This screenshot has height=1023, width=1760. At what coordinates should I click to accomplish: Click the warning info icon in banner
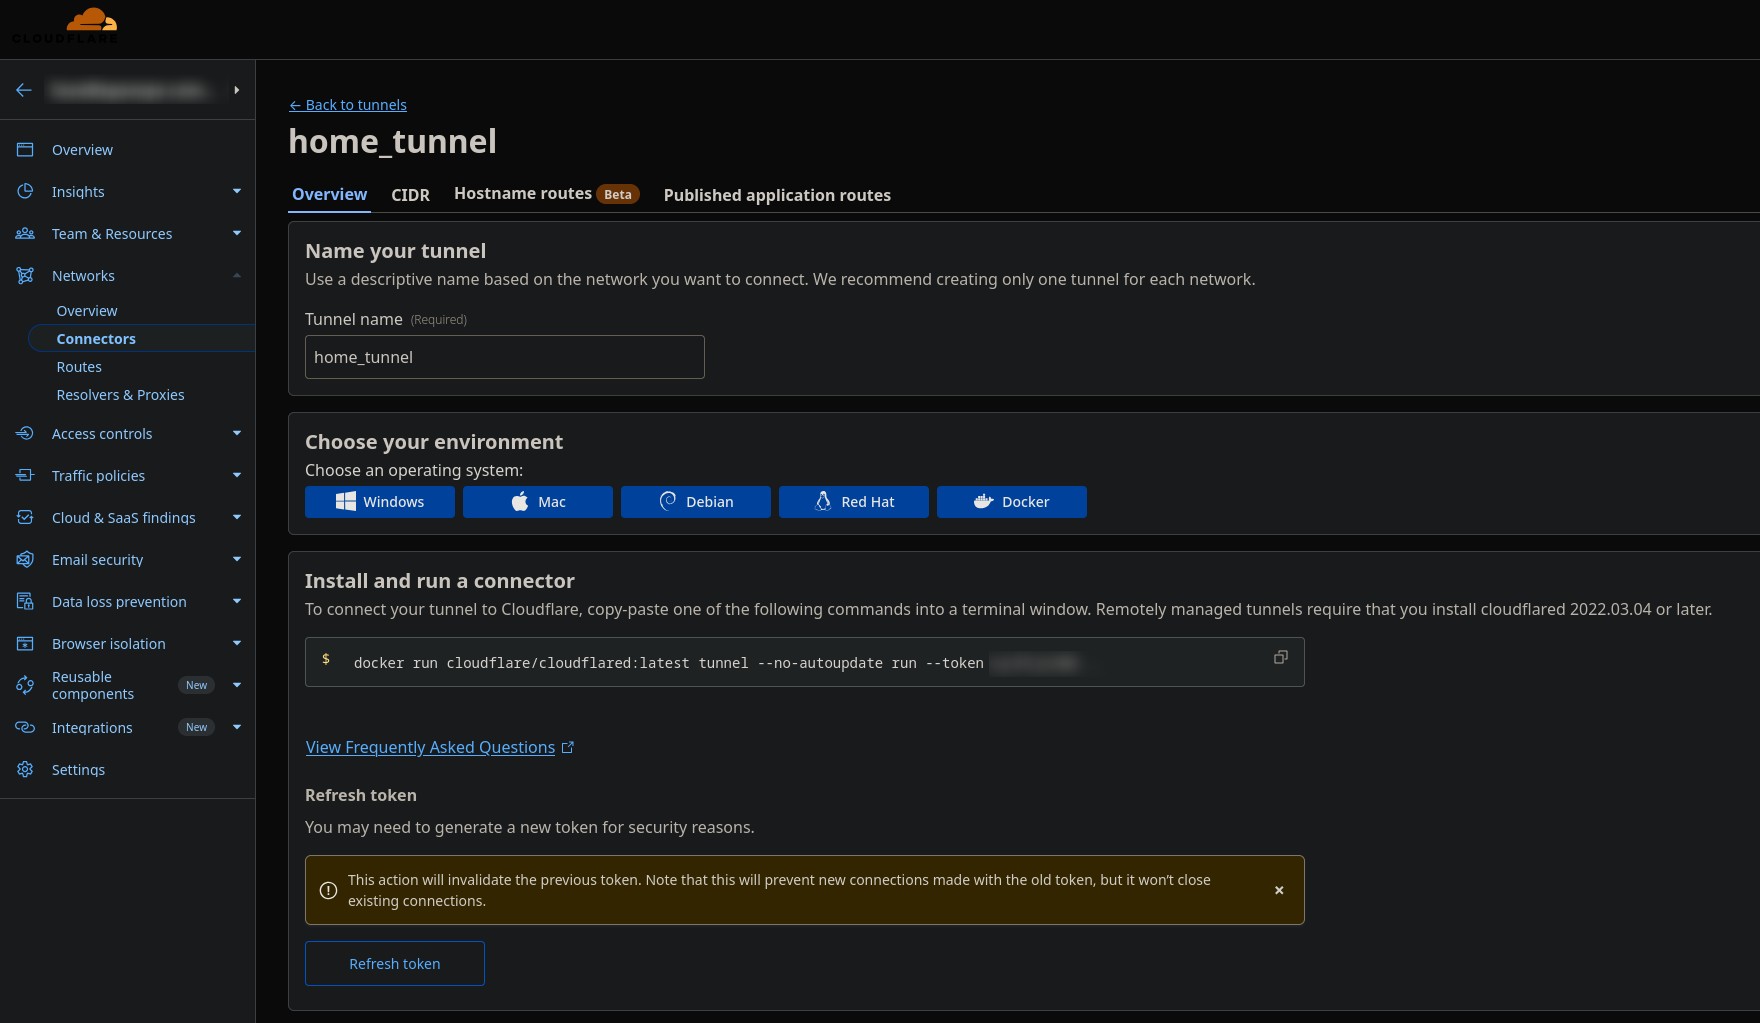pyautogui.click(x=328, y=890)
